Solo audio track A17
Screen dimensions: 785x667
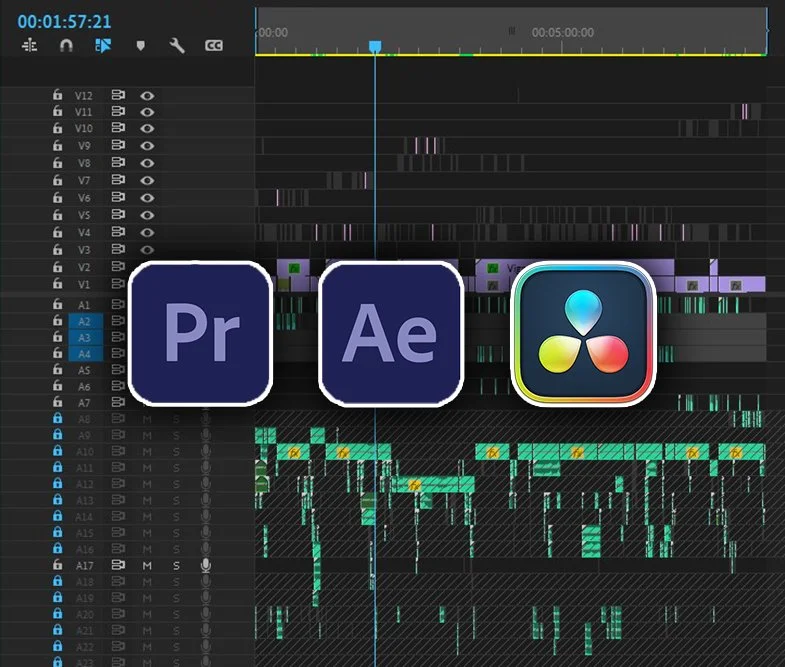tap(176, 565)
